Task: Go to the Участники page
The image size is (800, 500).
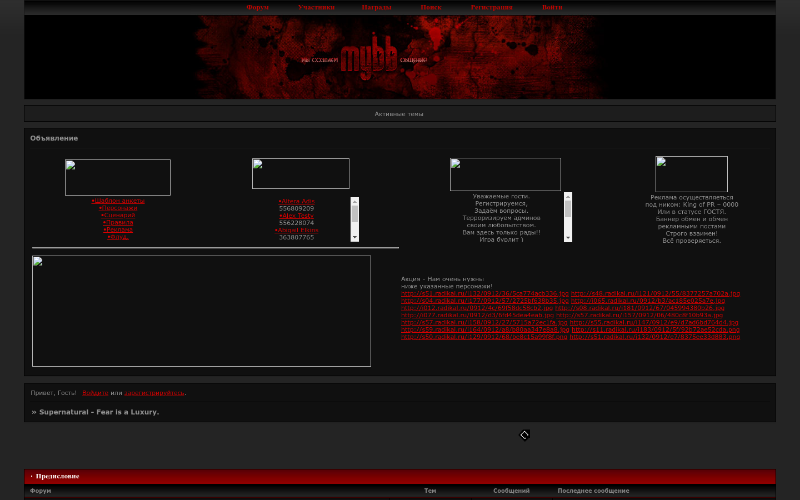Action: click(x=316, y=7)
